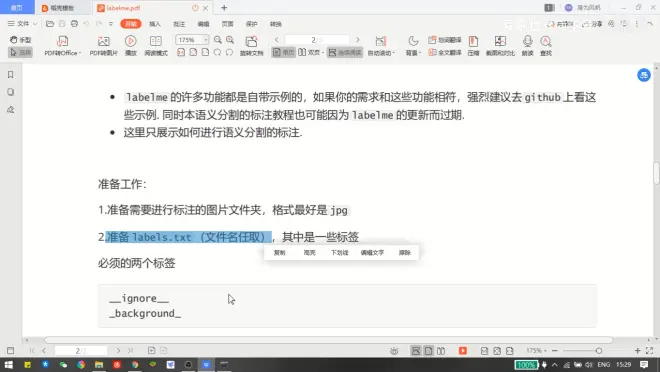Click 复制 in the selection popup
Image resolution: width=660 pixels, height=372 pixels.
coord(279,252)
